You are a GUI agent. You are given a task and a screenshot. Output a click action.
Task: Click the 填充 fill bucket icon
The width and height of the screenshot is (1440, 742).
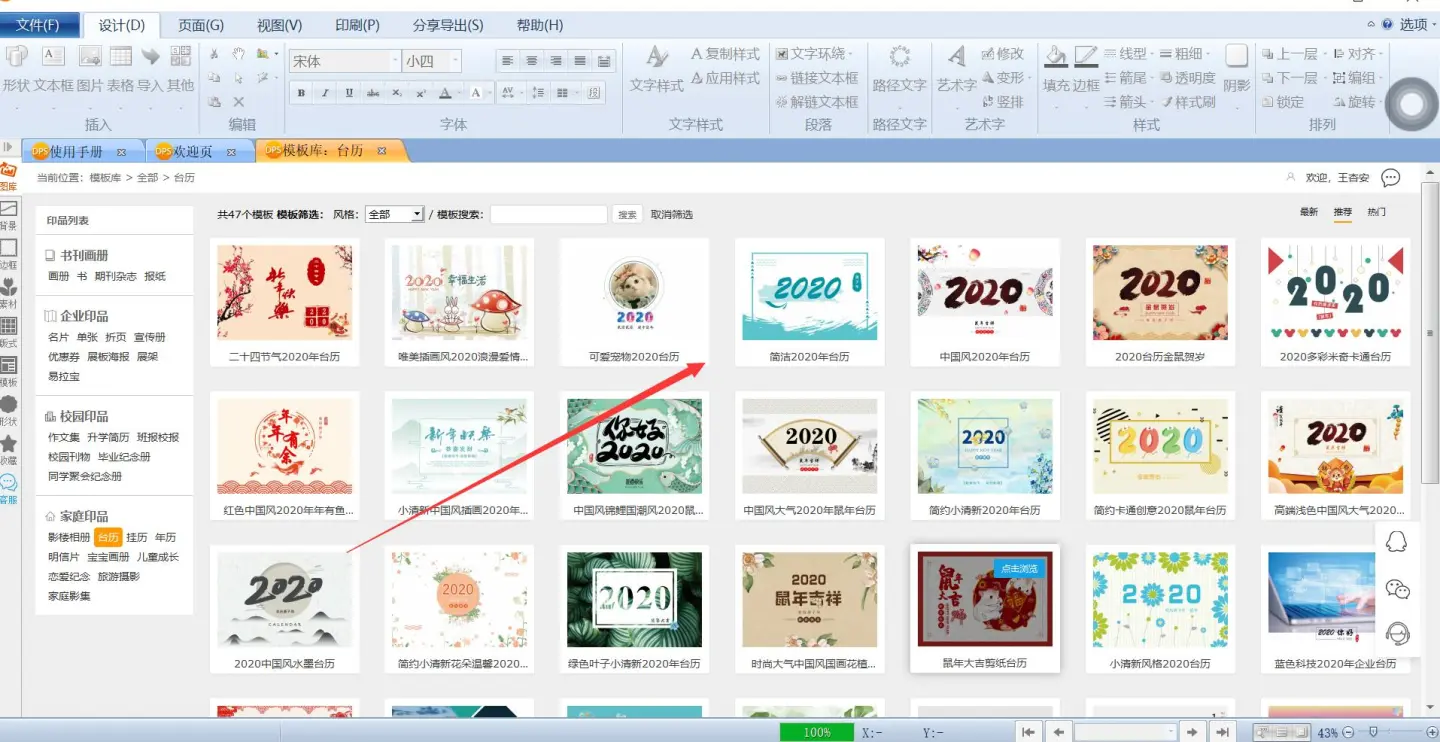1055,57
